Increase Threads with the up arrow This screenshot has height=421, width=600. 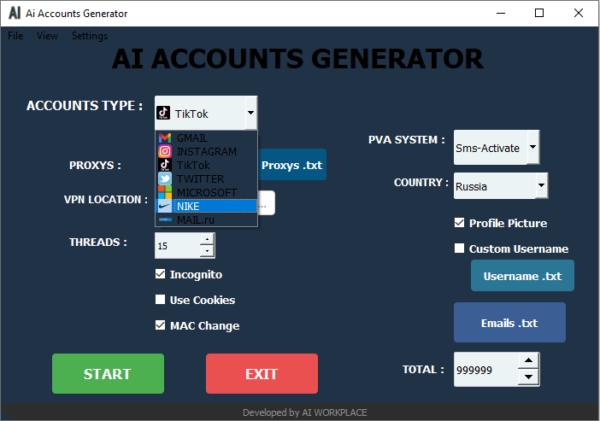point(207,240)
